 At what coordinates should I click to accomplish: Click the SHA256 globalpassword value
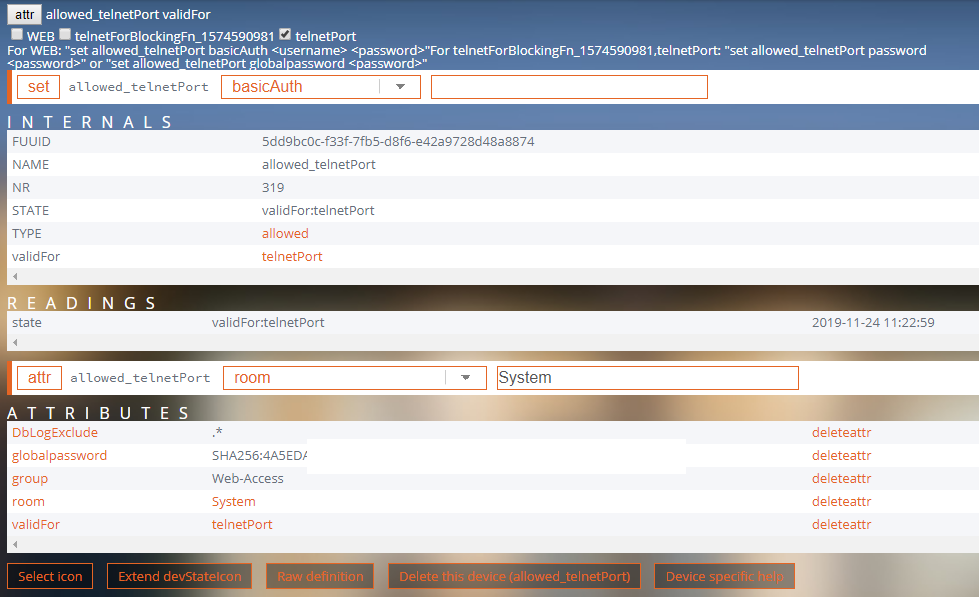[259, 456]
